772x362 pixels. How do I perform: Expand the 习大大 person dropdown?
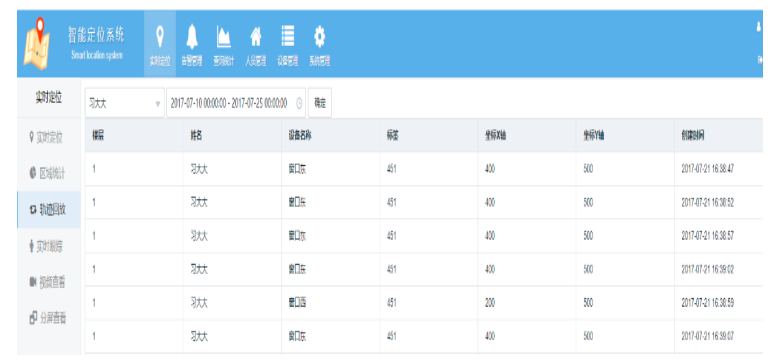pos(125,103)
